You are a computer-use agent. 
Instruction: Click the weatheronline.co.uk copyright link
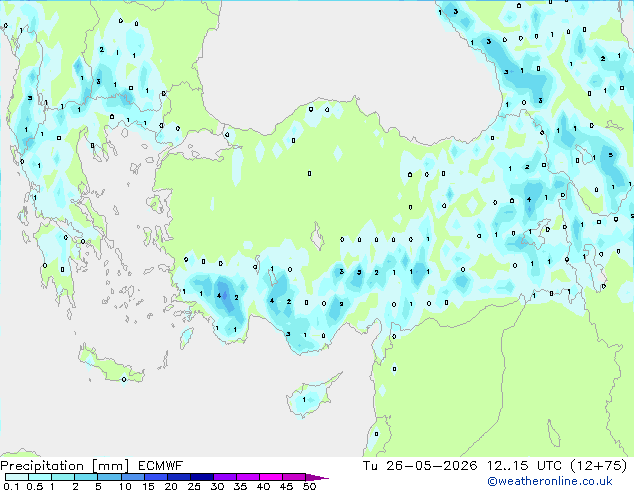549,481
